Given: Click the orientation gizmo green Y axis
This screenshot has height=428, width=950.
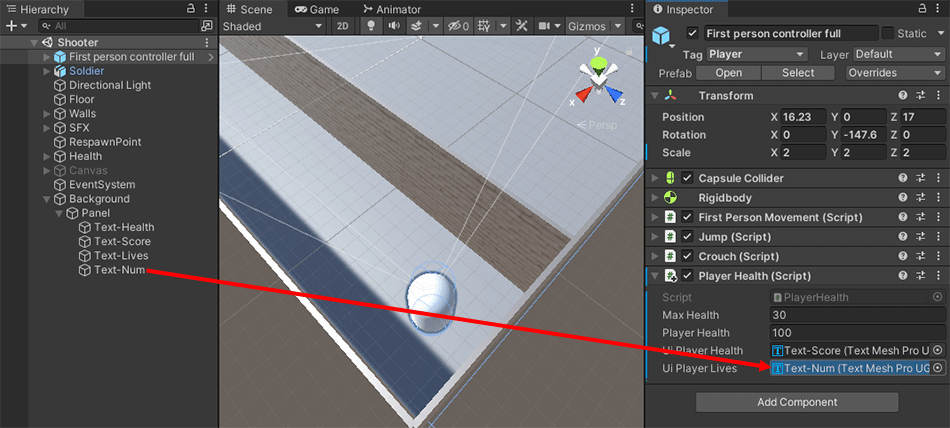Looking at the screenshot, I should [x=598, y=66].
